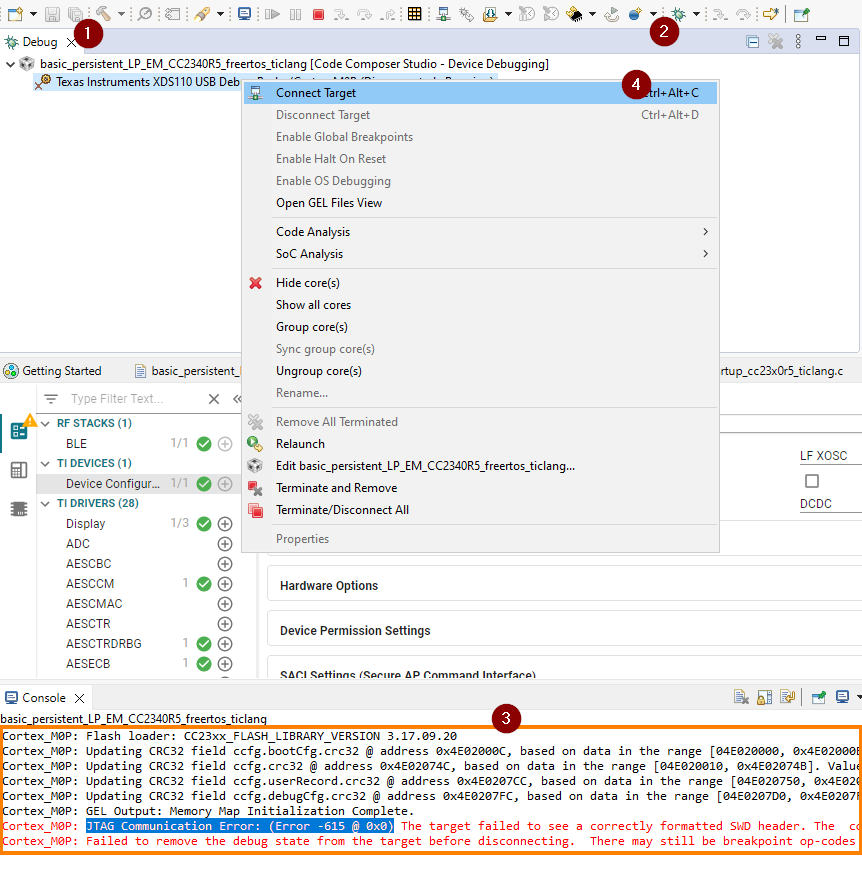This screenshot has width=862, height=890.
Task: Click the Step Into toolbar icon
Action: (x=343, y=13)
